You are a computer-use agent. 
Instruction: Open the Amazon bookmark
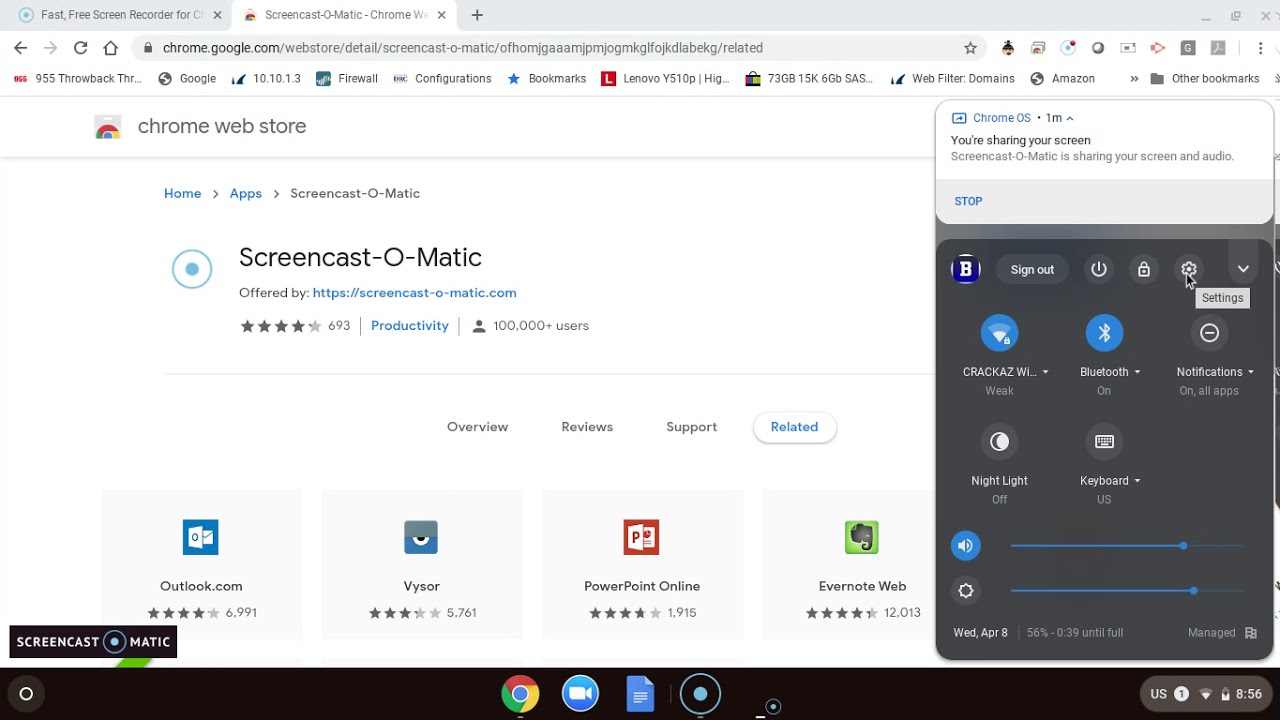[1062, 79]
